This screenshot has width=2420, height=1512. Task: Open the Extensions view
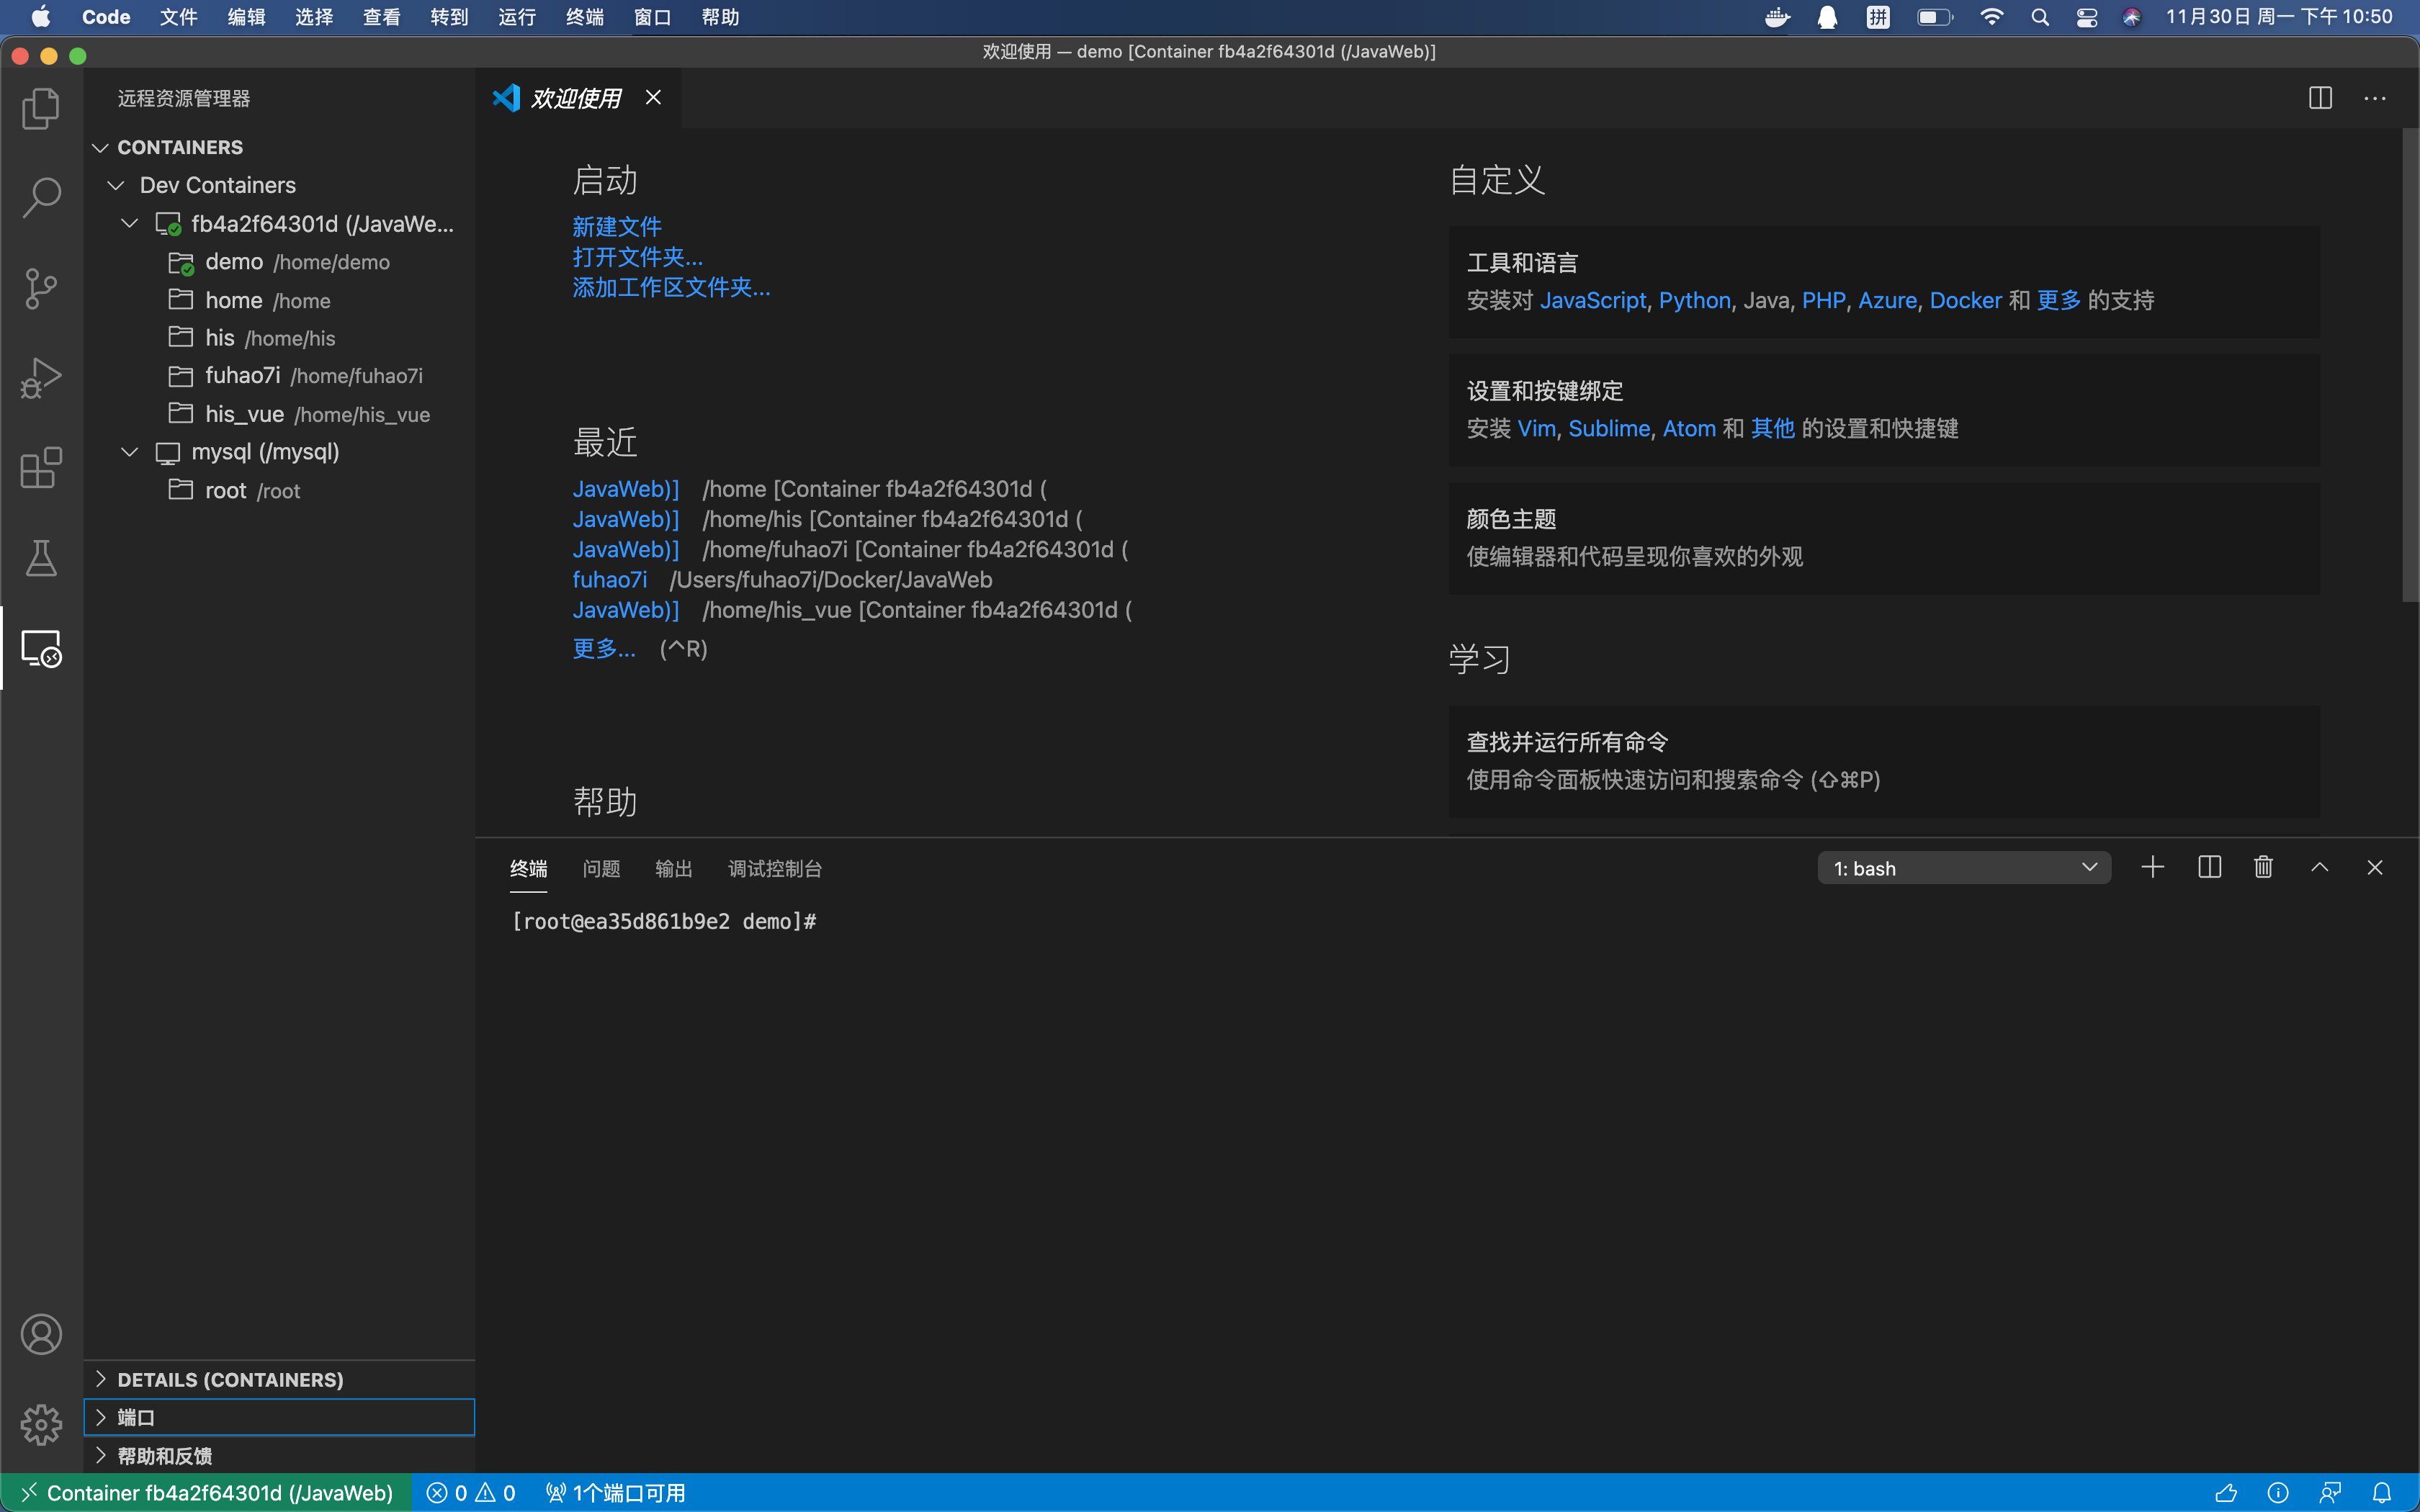pos(41,468)
